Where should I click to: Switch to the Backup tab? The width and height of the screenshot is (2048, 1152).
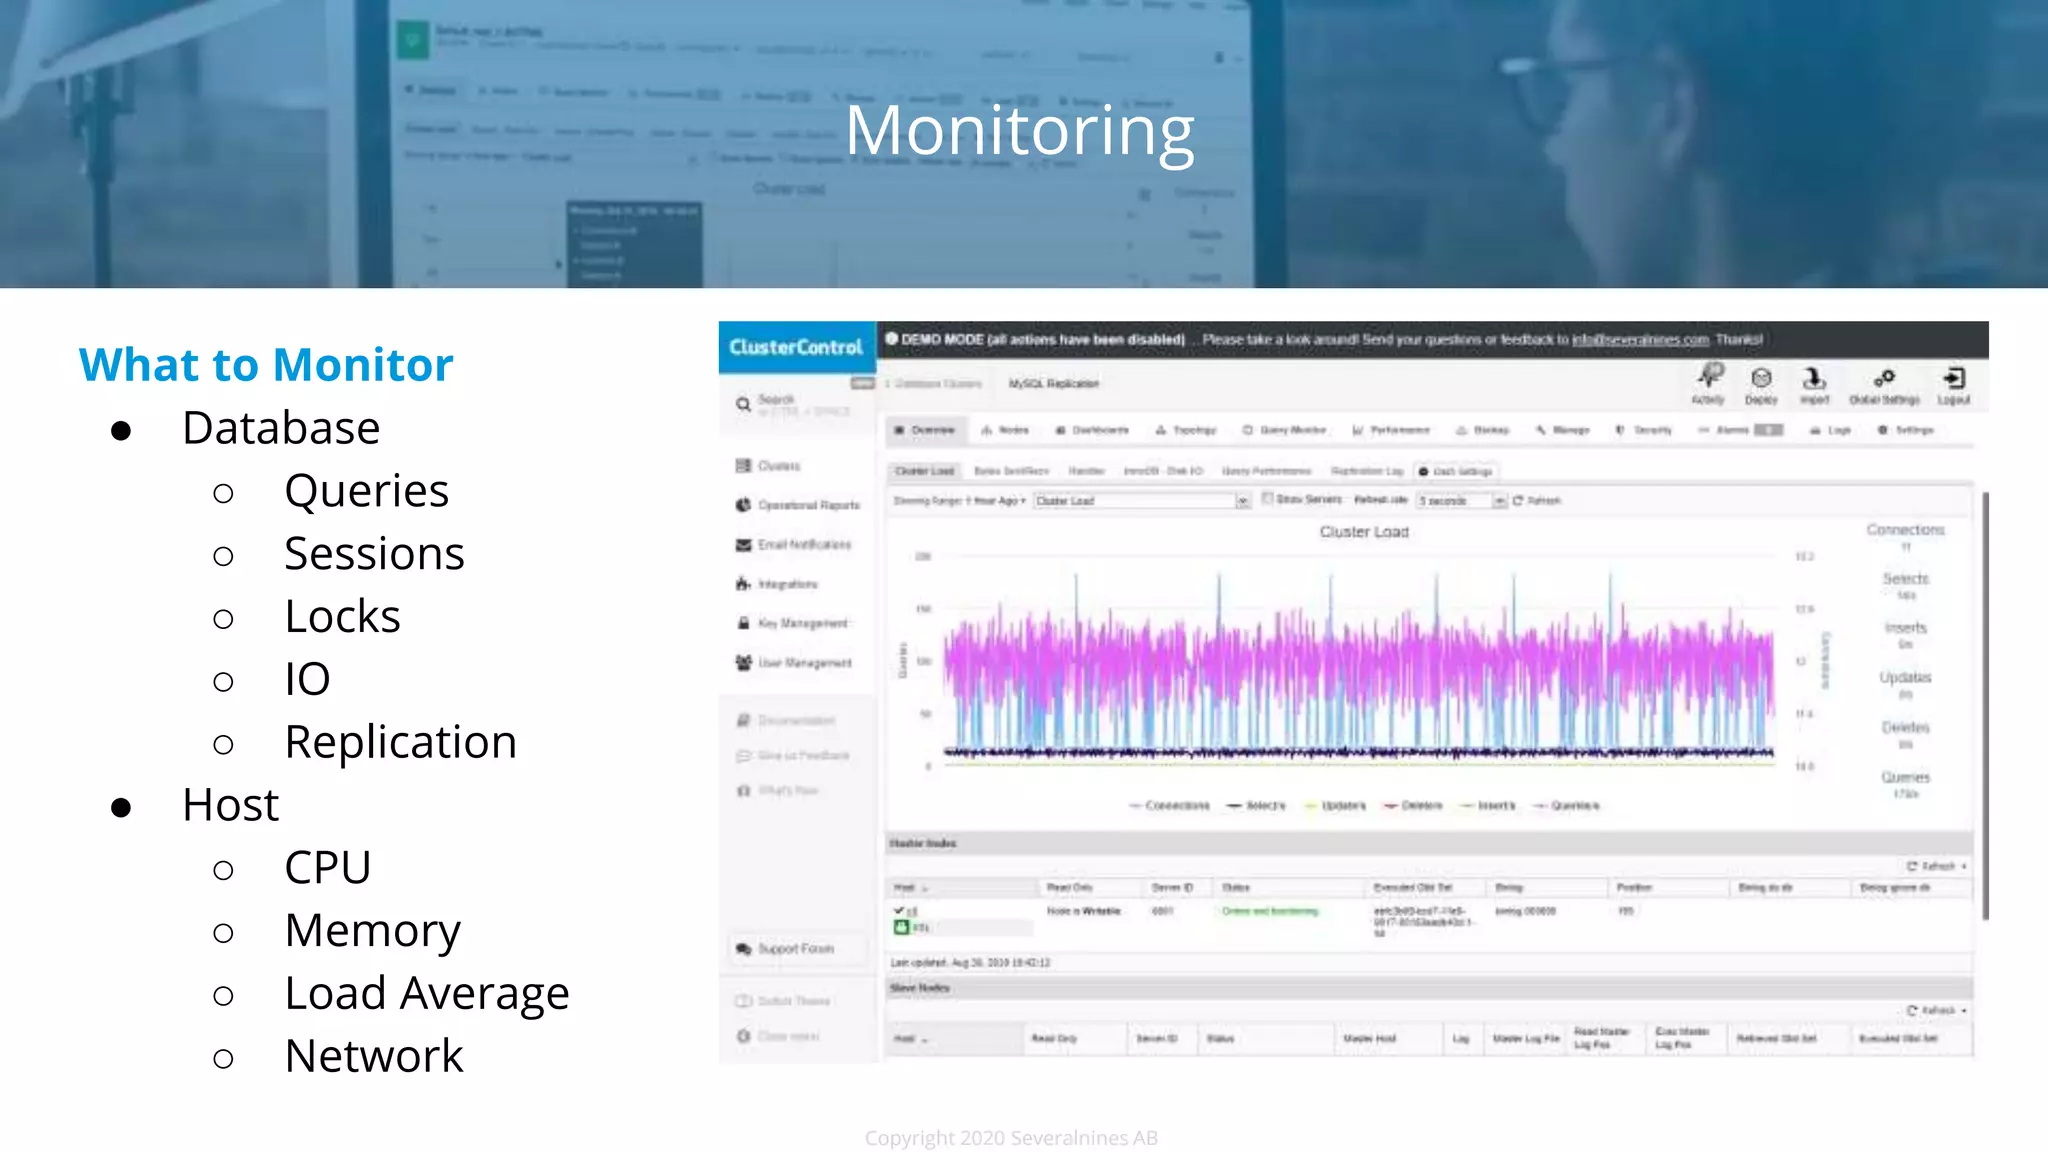1482,431
